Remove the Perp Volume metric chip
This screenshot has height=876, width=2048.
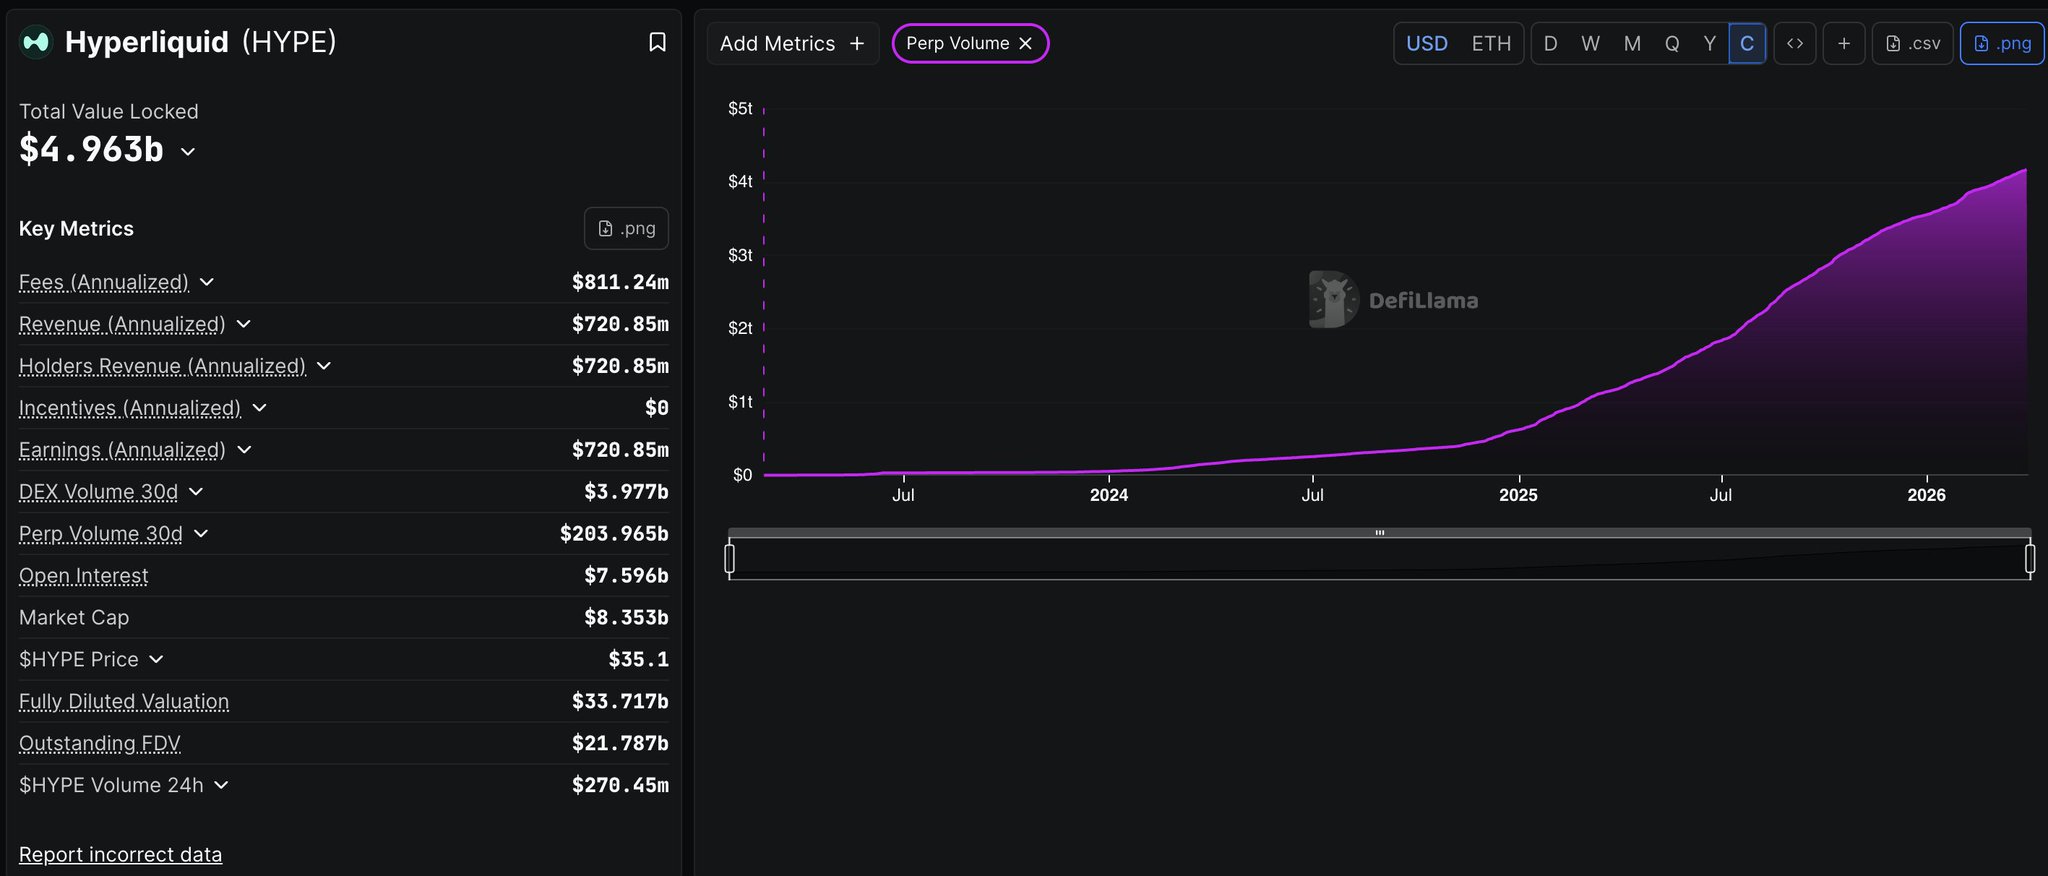(1025, 44)
